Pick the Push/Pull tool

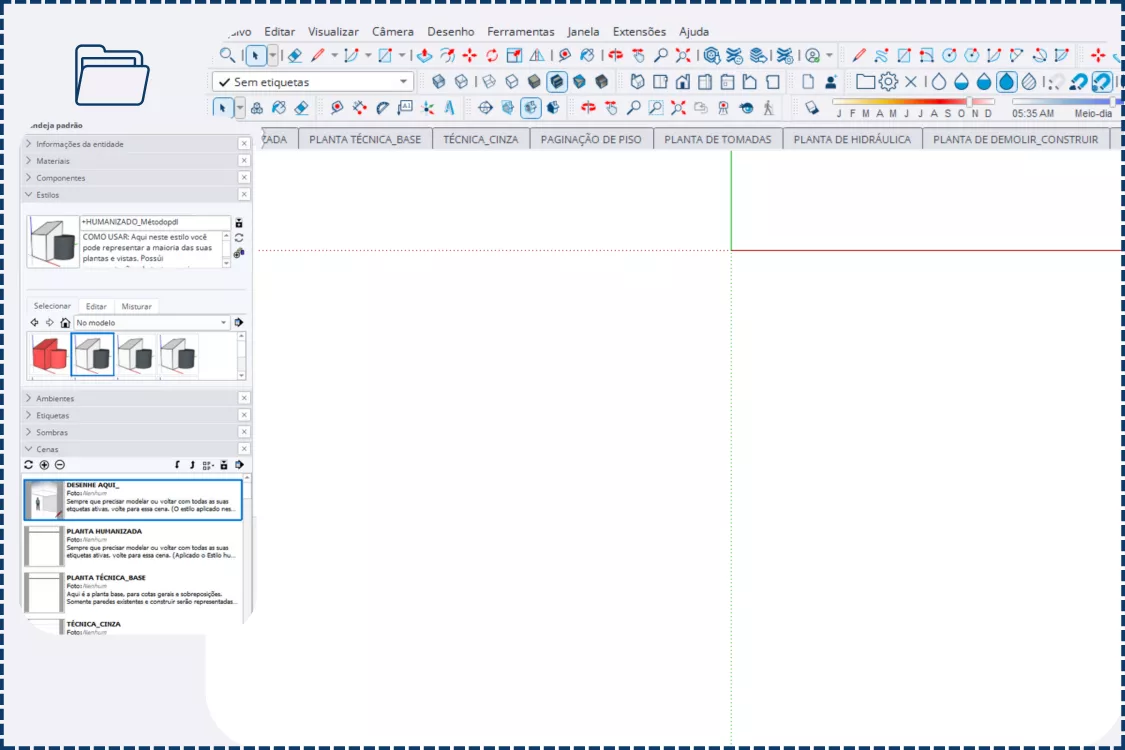point(425,56)
